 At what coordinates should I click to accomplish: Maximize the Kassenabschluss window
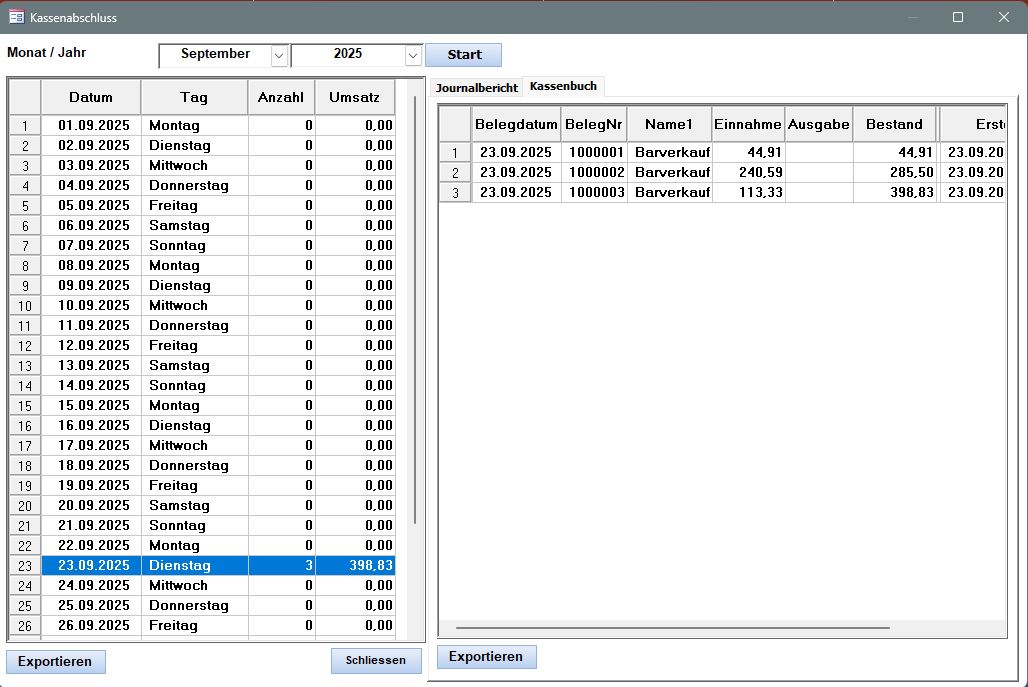pyautogui.click(x=958, y=17)
